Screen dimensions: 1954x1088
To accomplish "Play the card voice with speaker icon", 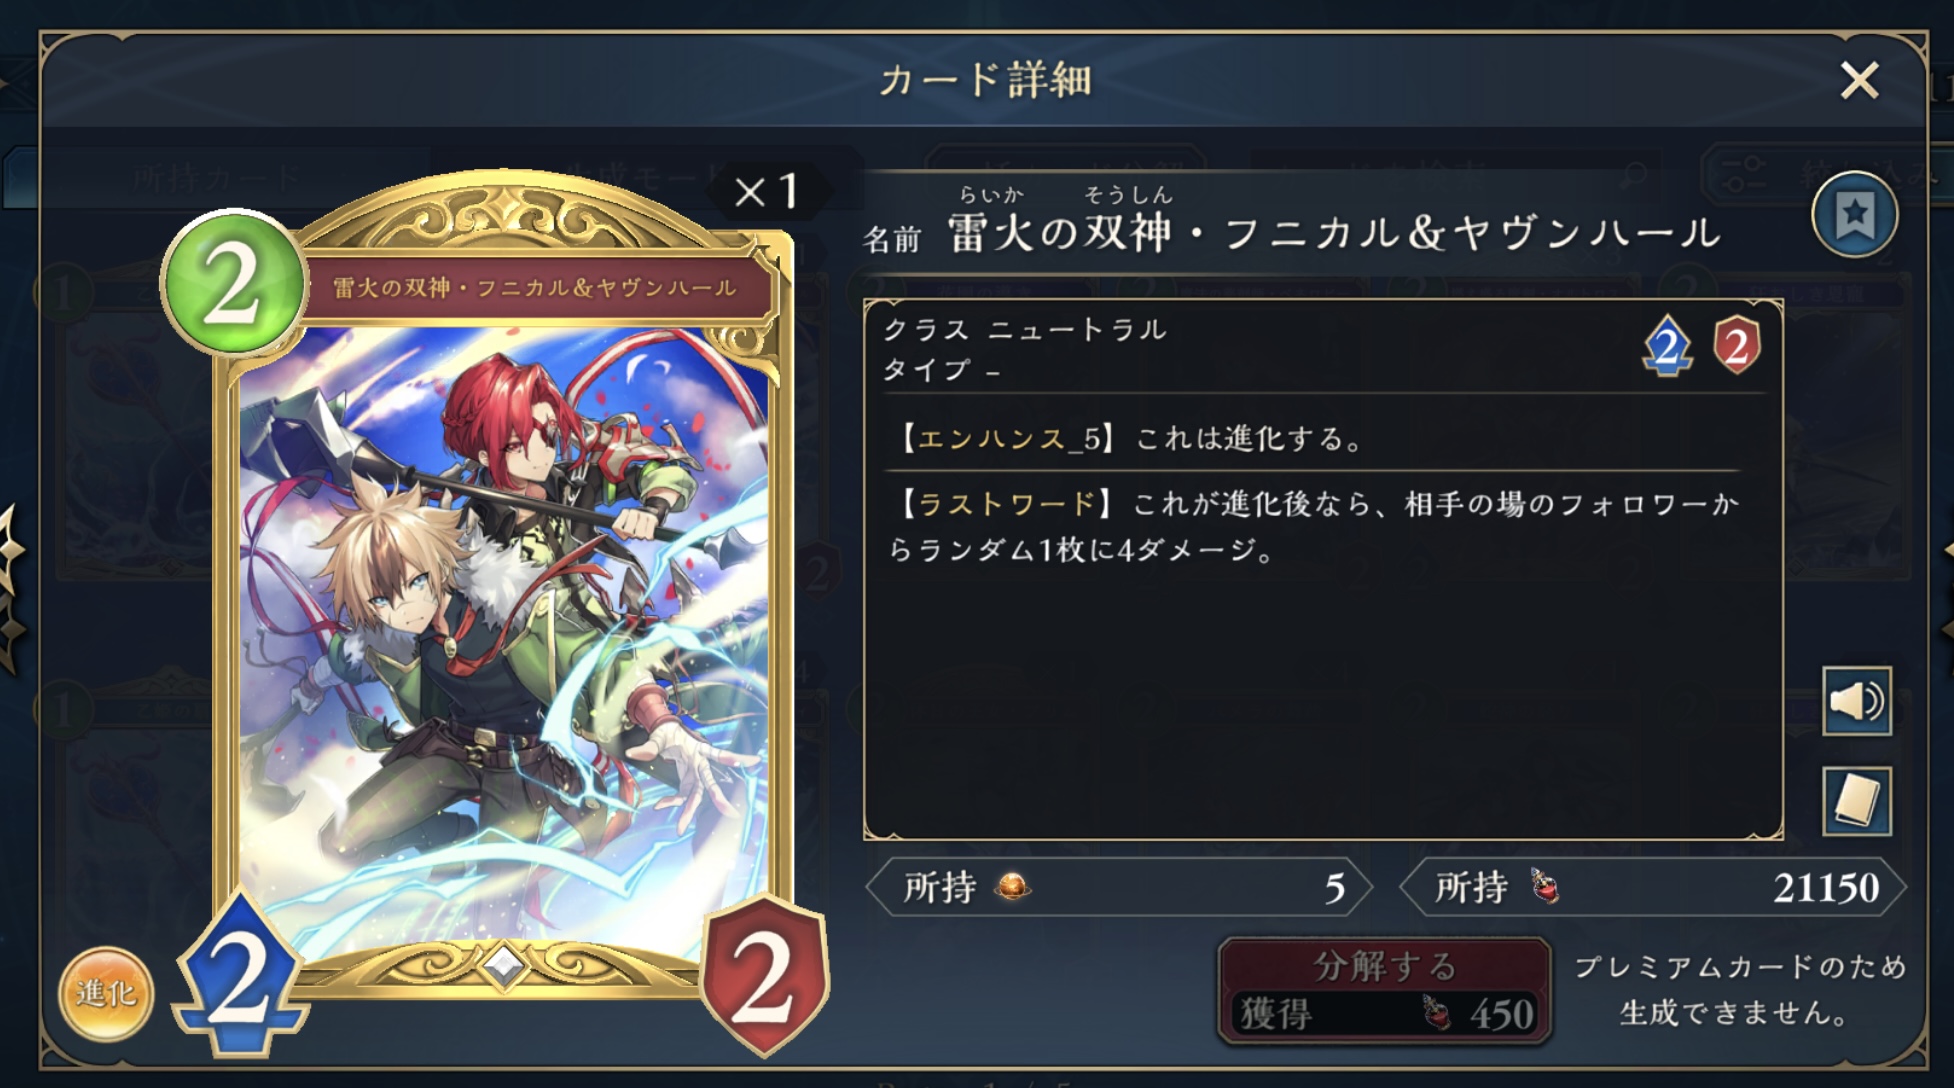I will click(x=1857, y=701).
